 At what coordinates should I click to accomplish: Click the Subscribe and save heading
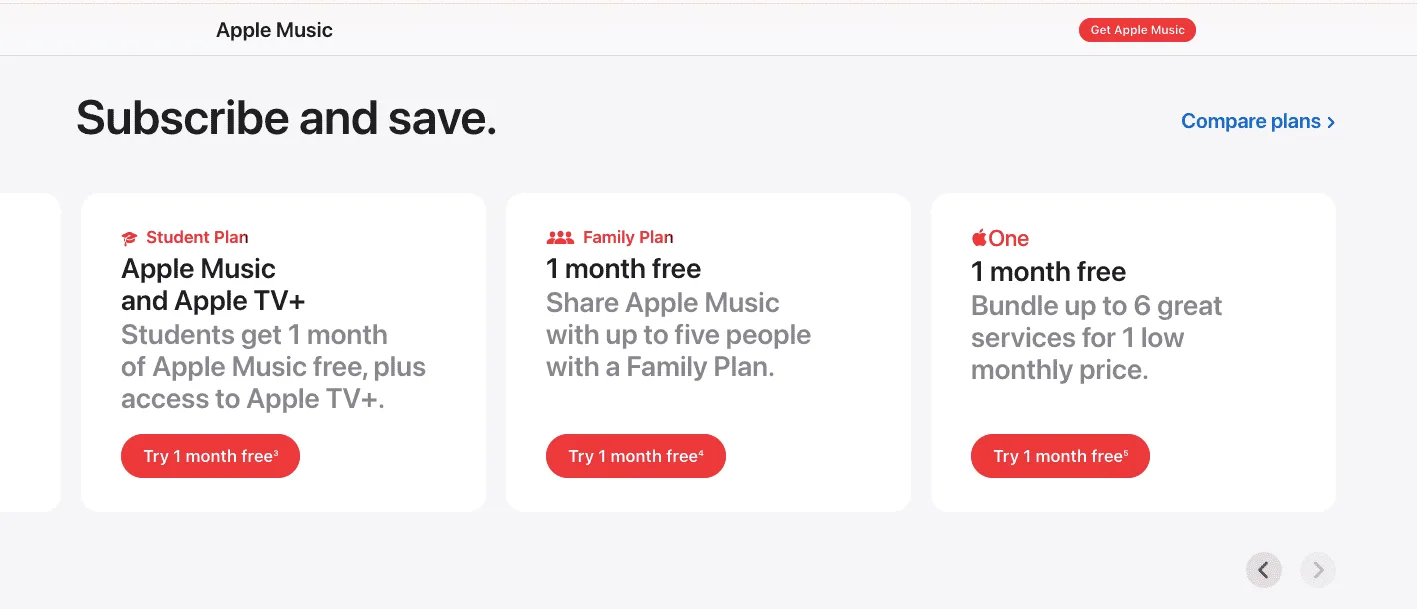coord(287,118)
